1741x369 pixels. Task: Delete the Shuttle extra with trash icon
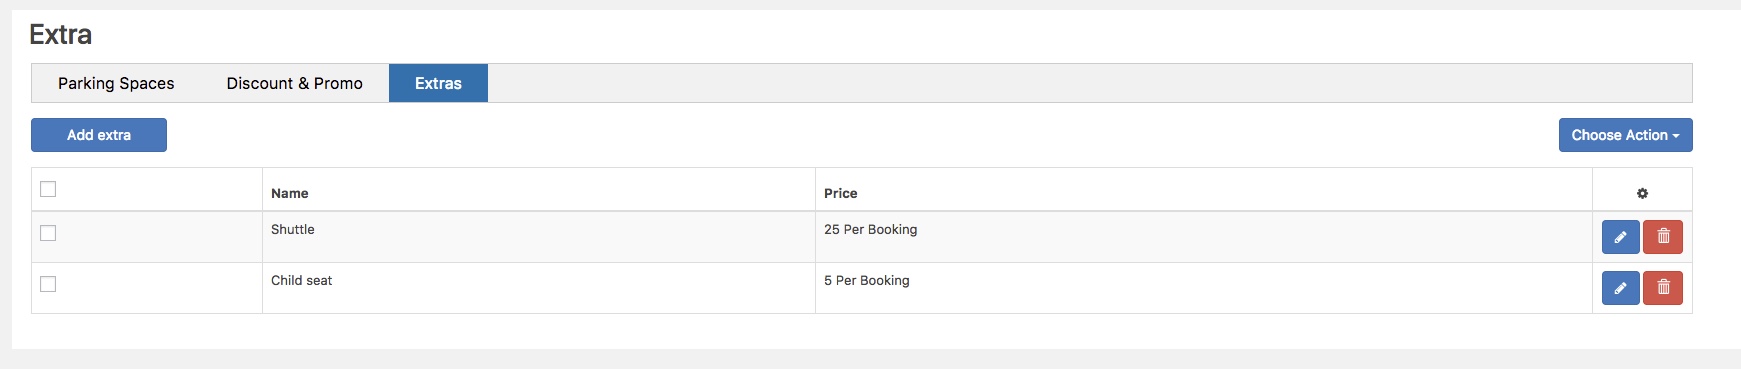pyautogui.click(x=1663, y=237)
